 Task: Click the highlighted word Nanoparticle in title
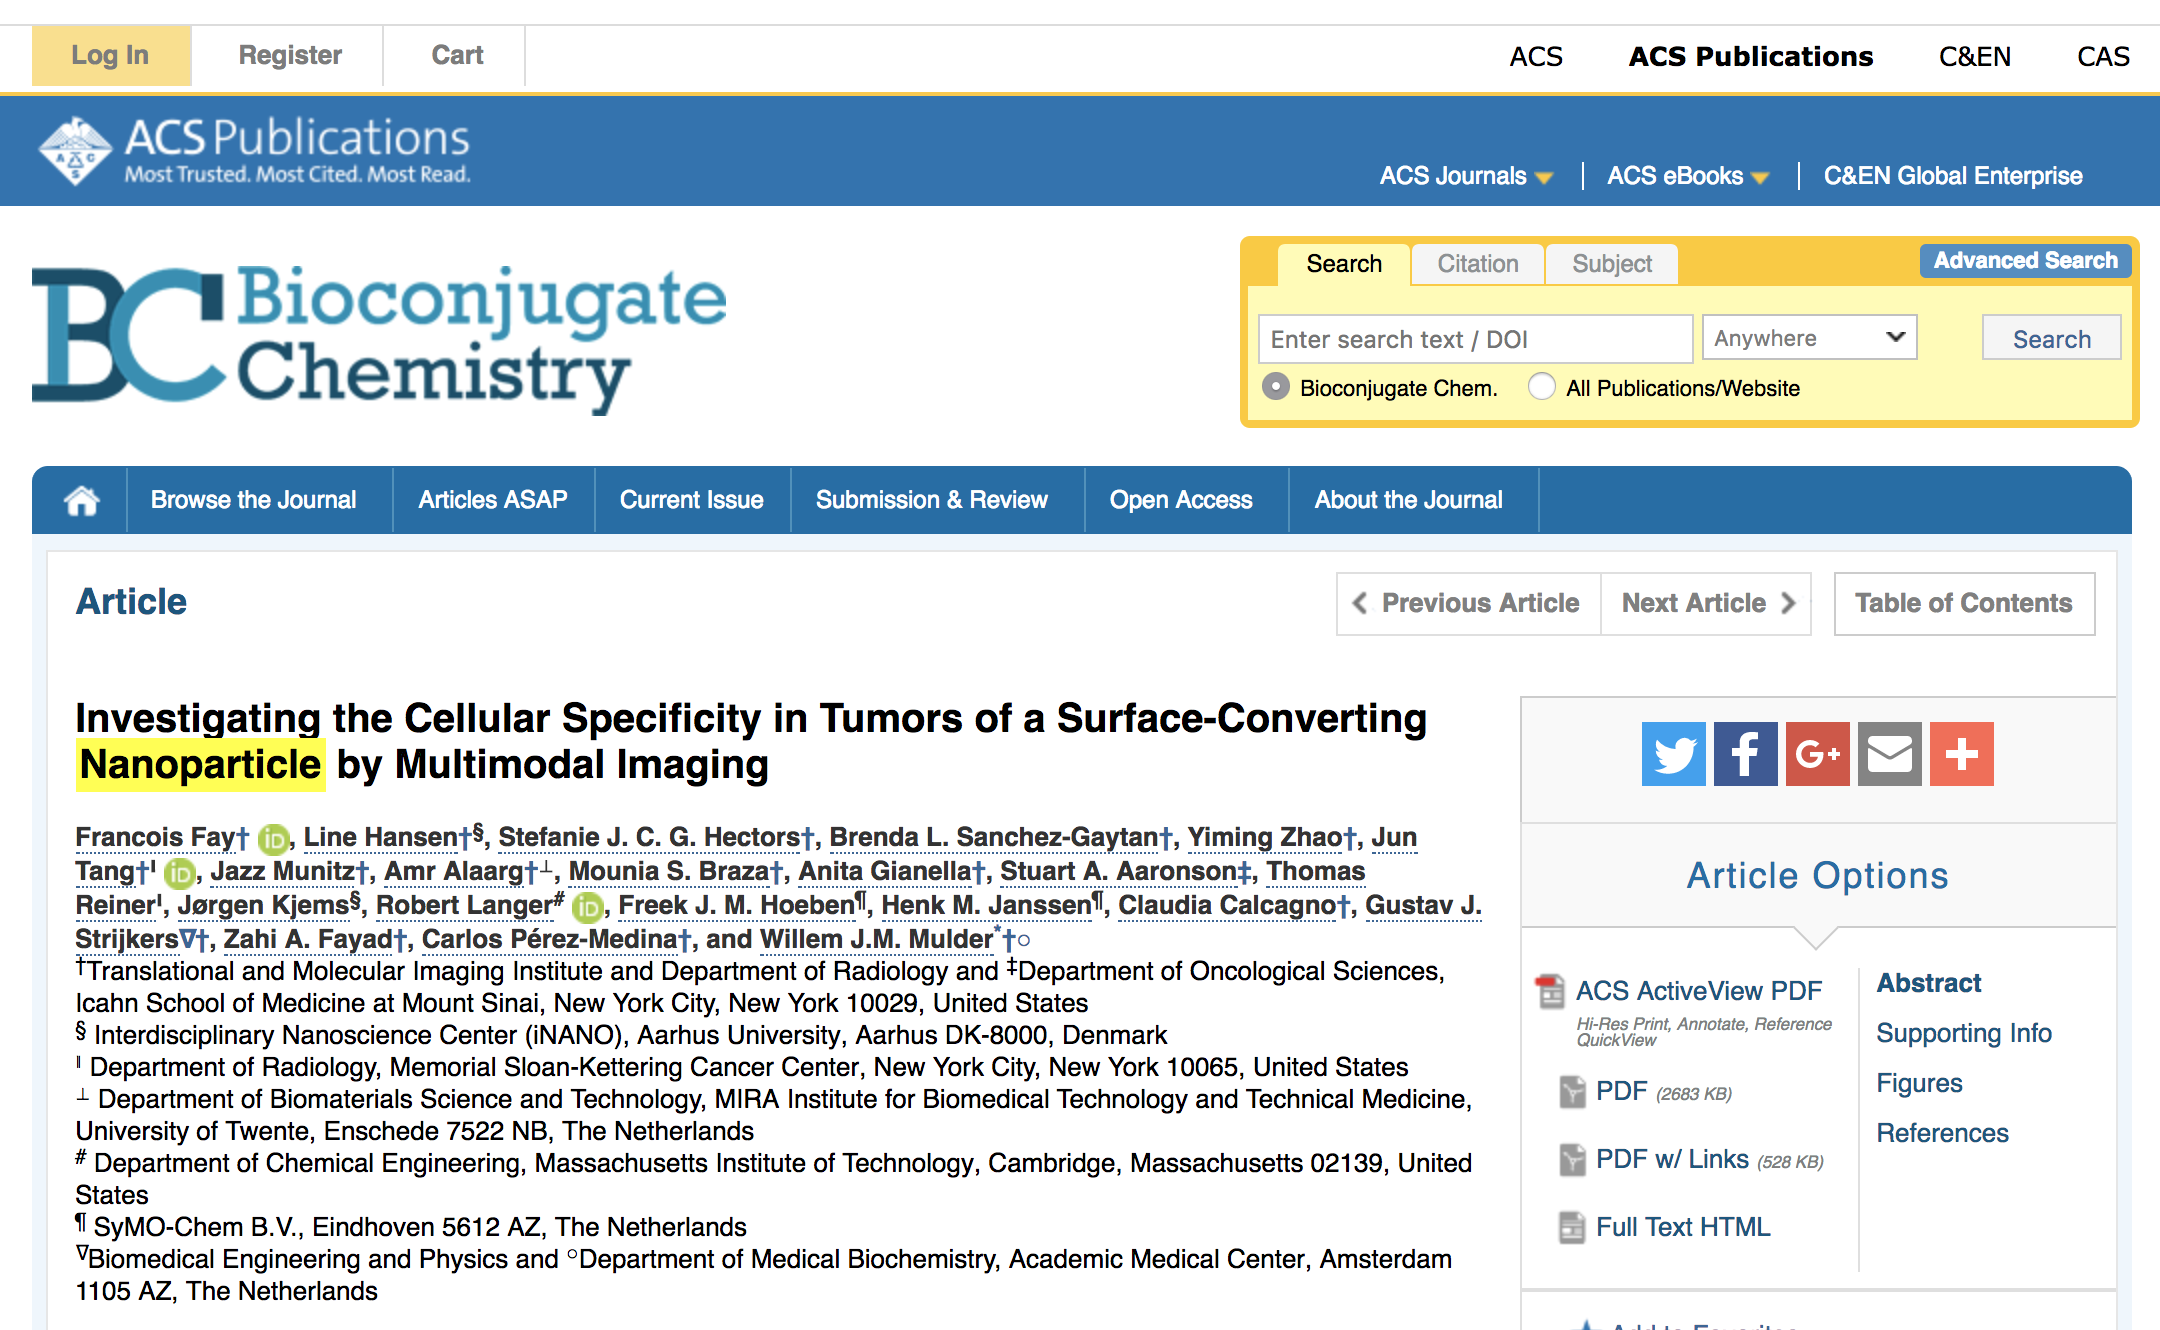click(201, 765)
